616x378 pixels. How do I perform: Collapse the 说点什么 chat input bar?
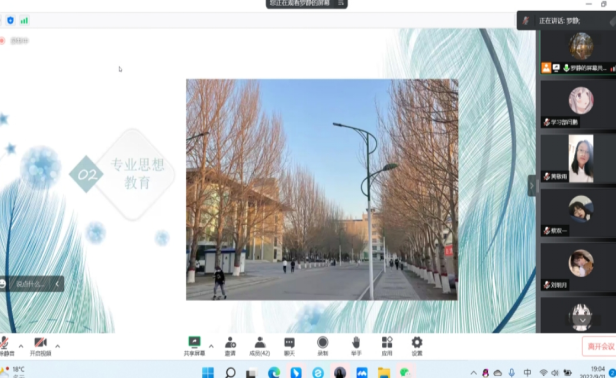(57, 284)
